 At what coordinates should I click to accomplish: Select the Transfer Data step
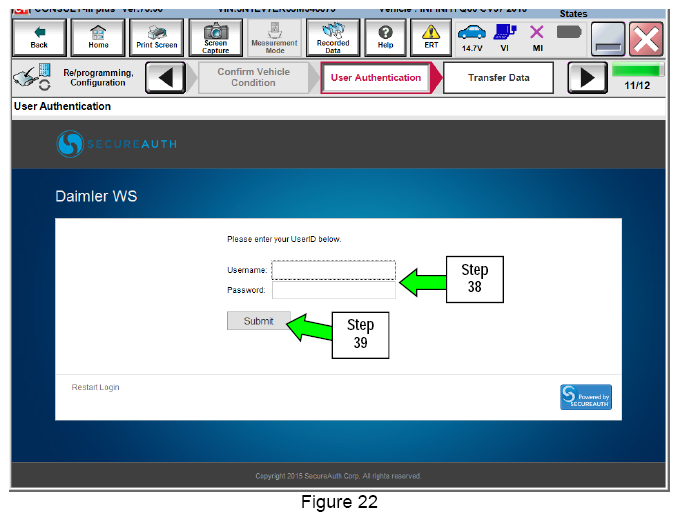(x=498, y=78)
